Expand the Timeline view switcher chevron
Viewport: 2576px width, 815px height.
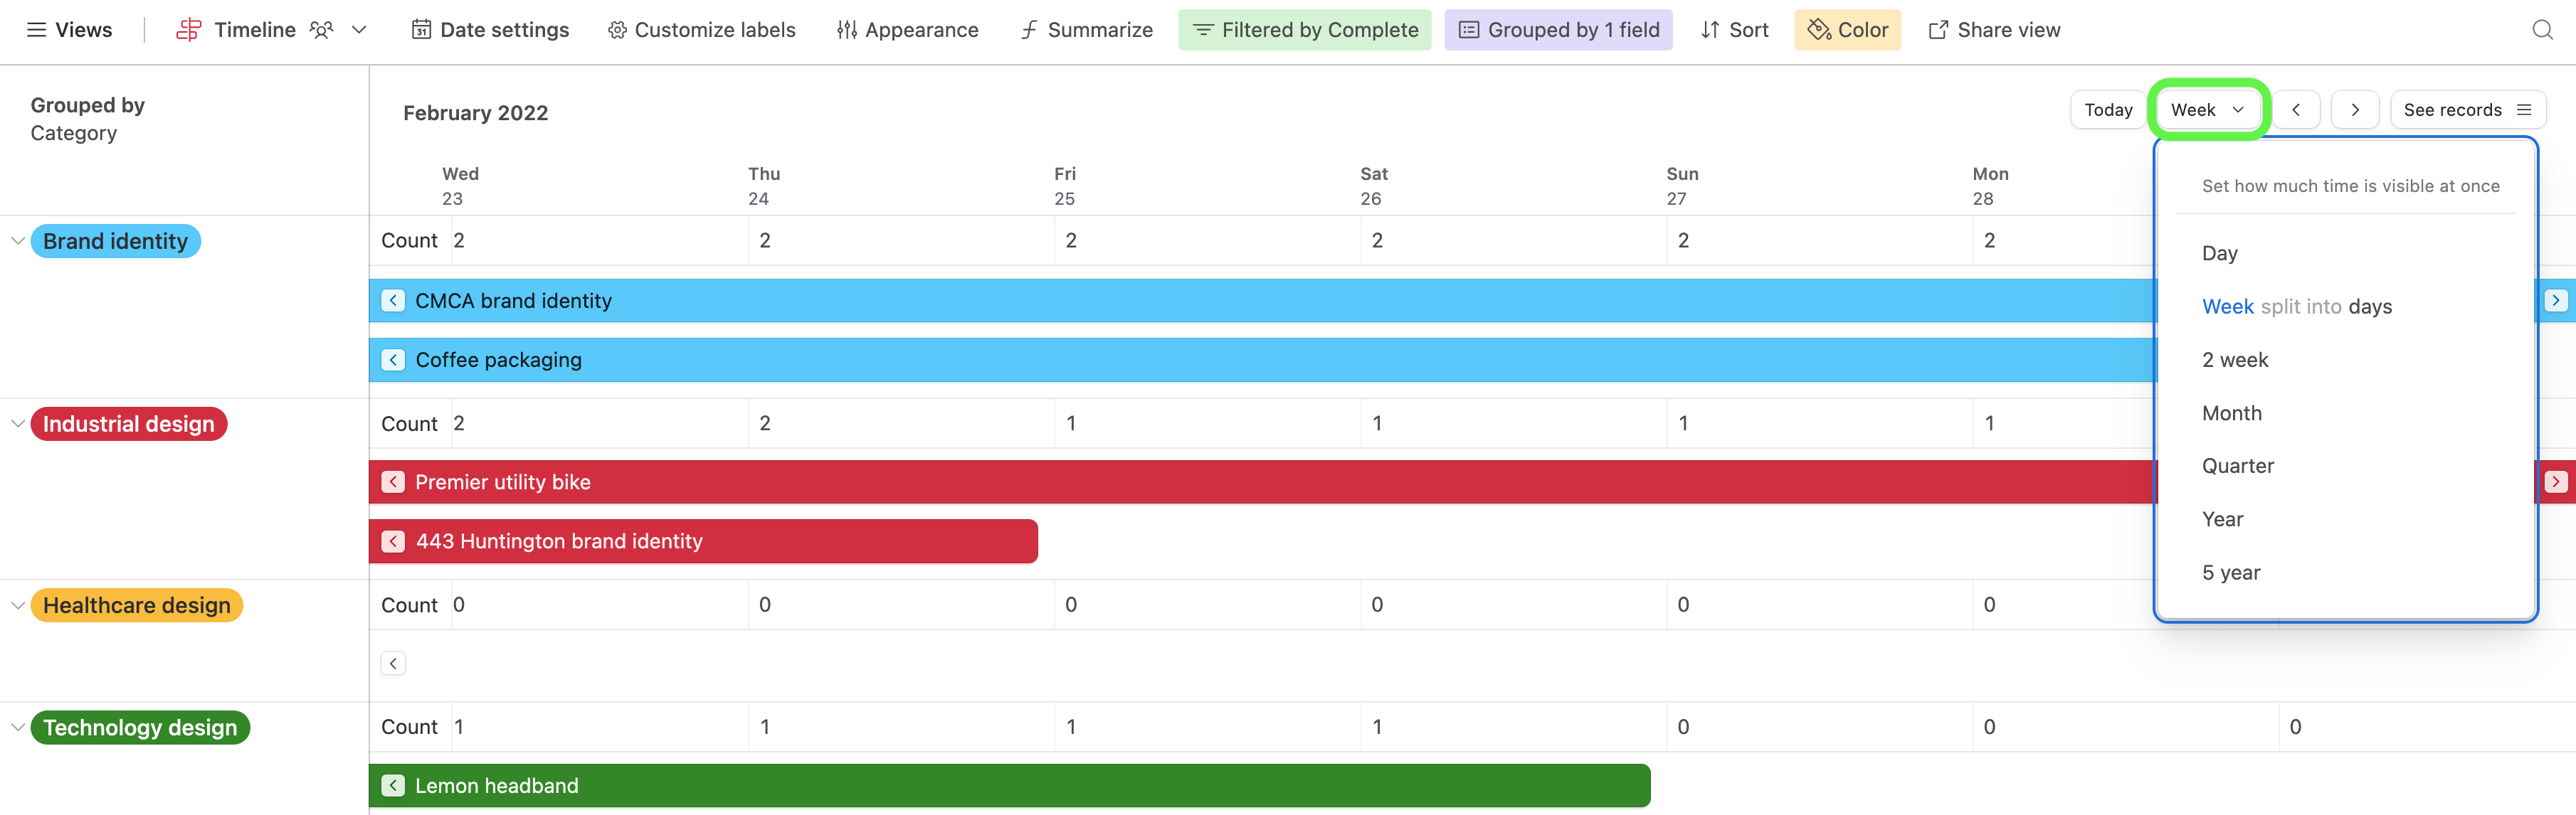[x=359, y=29]
